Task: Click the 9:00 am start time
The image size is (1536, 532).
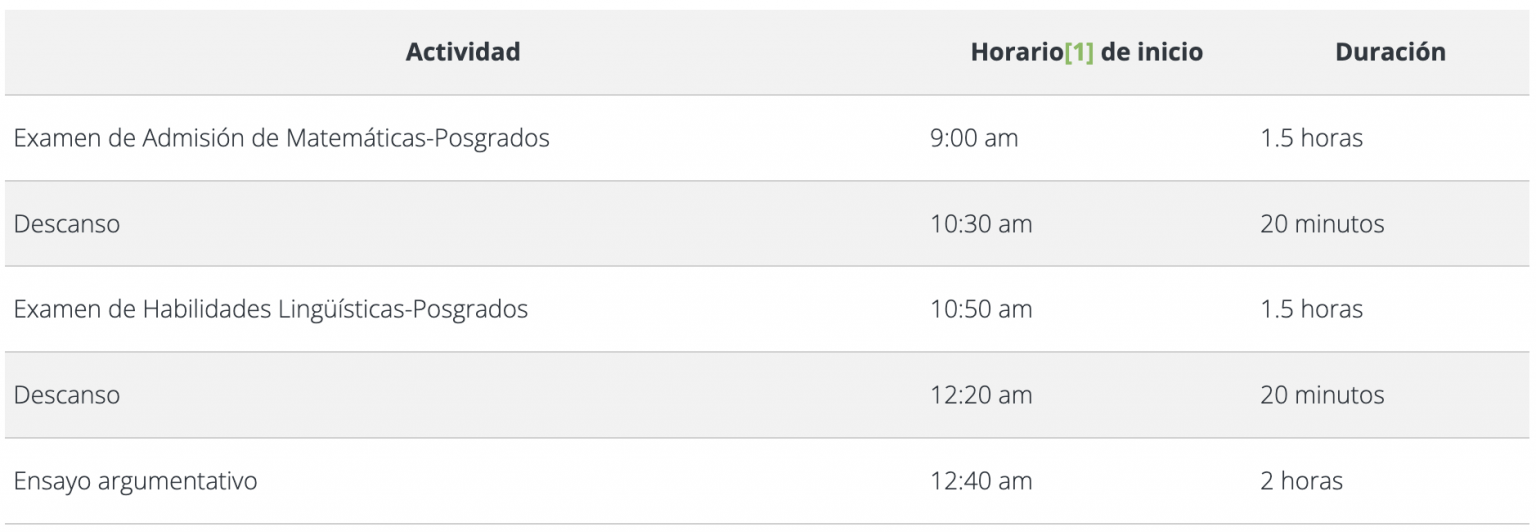Action: click(x=973, y=138)
